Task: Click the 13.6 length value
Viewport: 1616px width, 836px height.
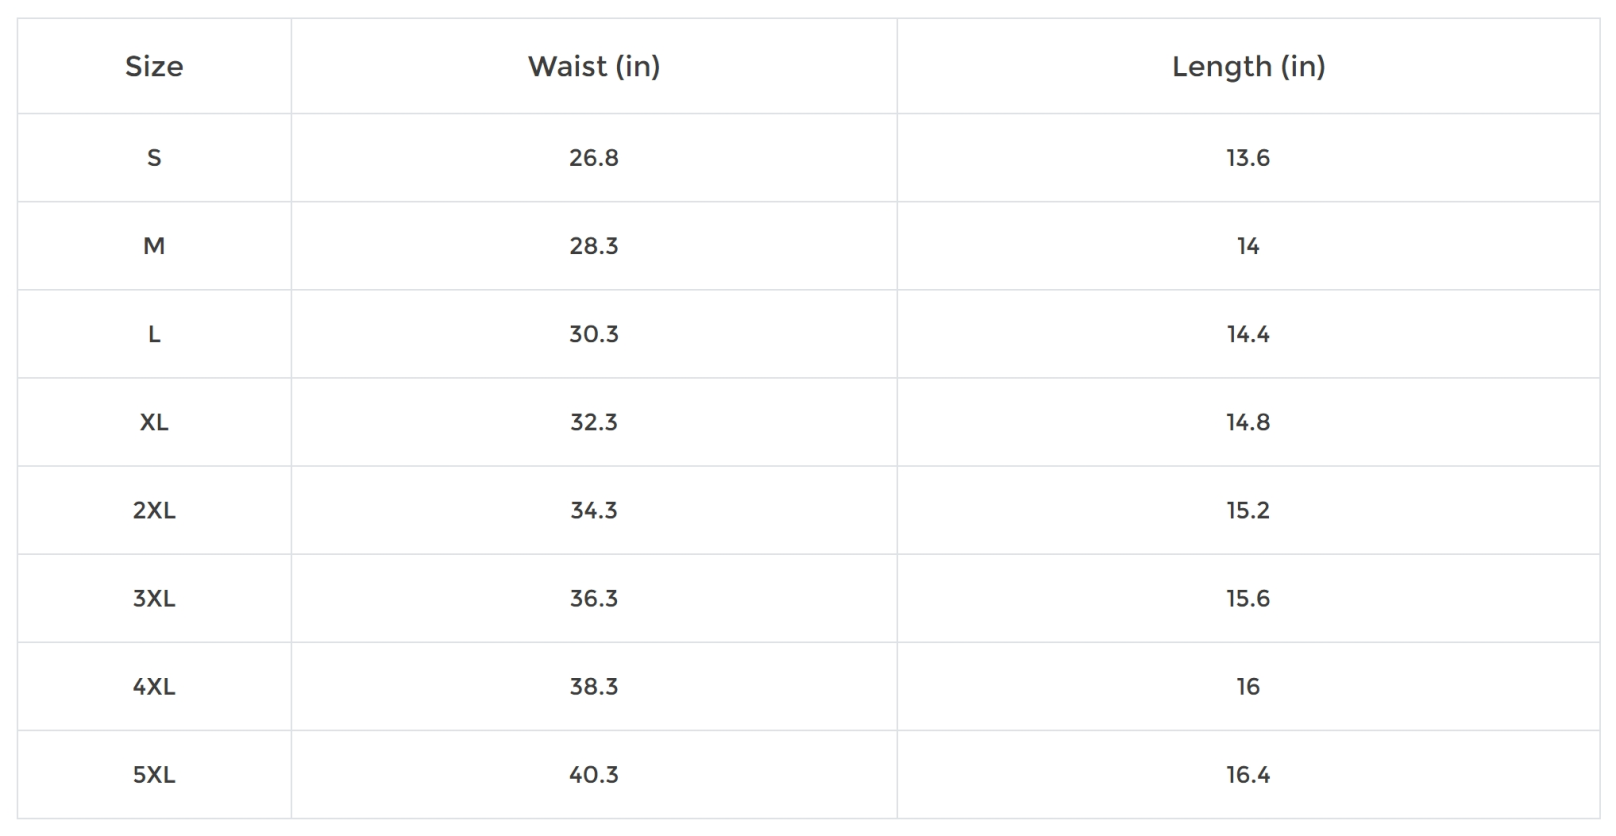Action: tap(1248, 158)
